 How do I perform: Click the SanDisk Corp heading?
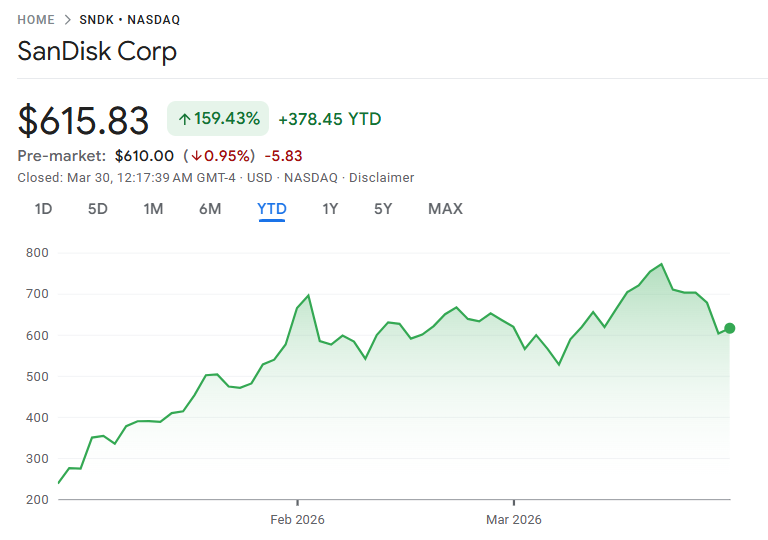(97, 52)
